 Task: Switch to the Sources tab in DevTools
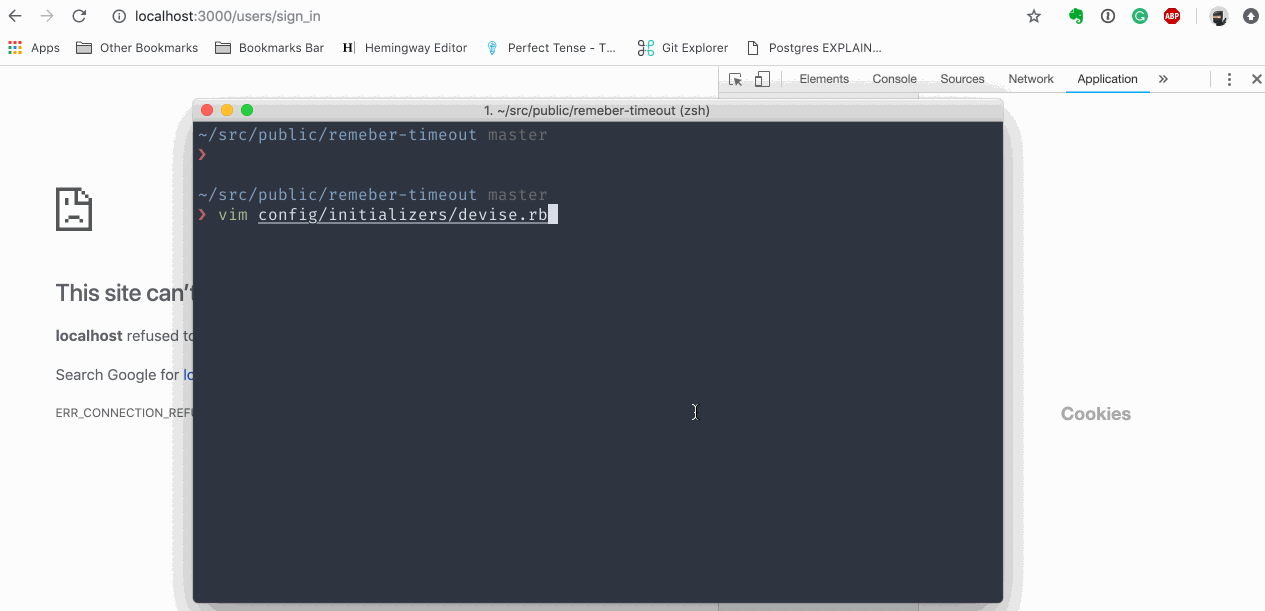coord(962,79)
